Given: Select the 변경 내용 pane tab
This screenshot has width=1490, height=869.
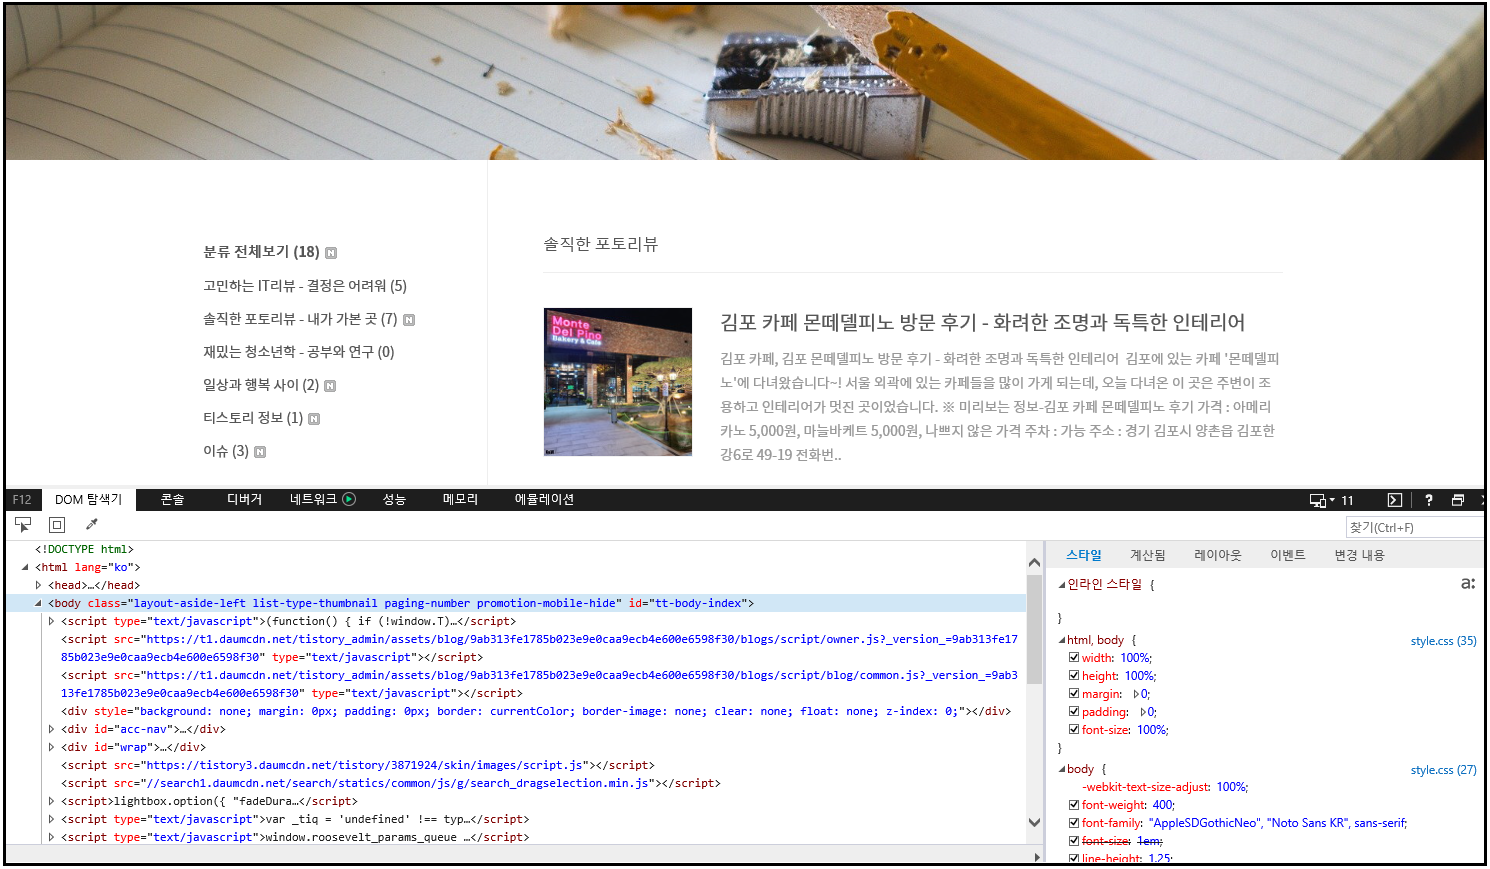Looking at the screenshot, I should pos(1359,555).
